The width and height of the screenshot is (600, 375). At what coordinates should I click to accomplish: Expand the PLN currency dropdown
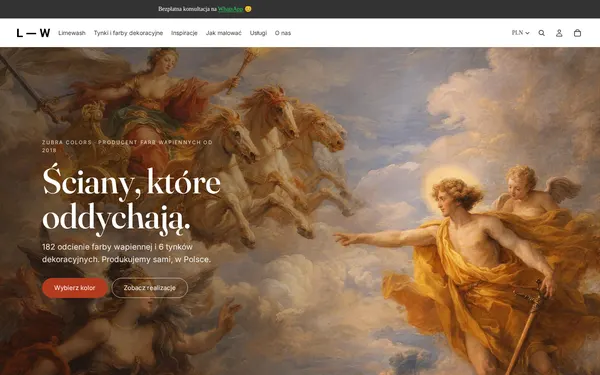[x=520, y=33]
